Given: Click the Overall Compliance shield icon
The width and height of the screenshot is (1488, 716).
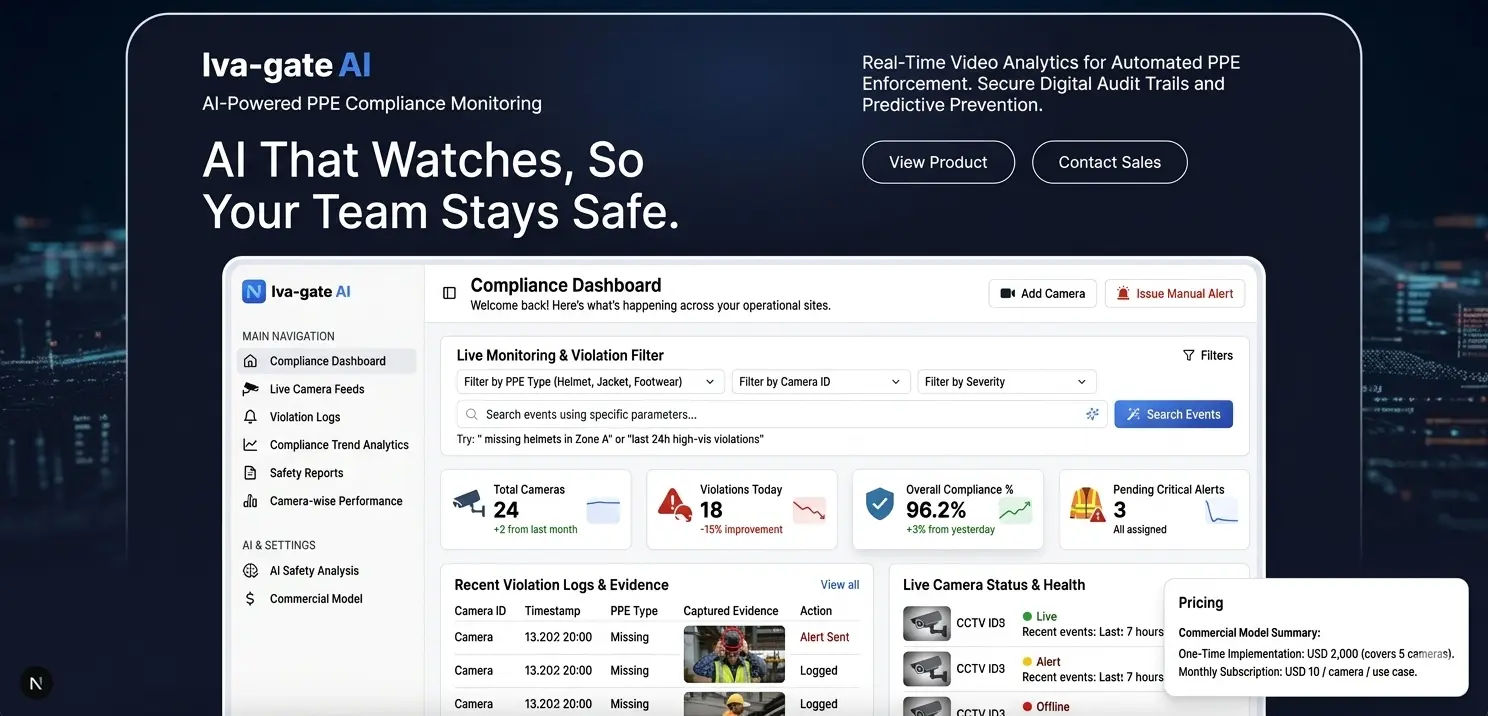Looking at the screenshot, I should point(879,504).
